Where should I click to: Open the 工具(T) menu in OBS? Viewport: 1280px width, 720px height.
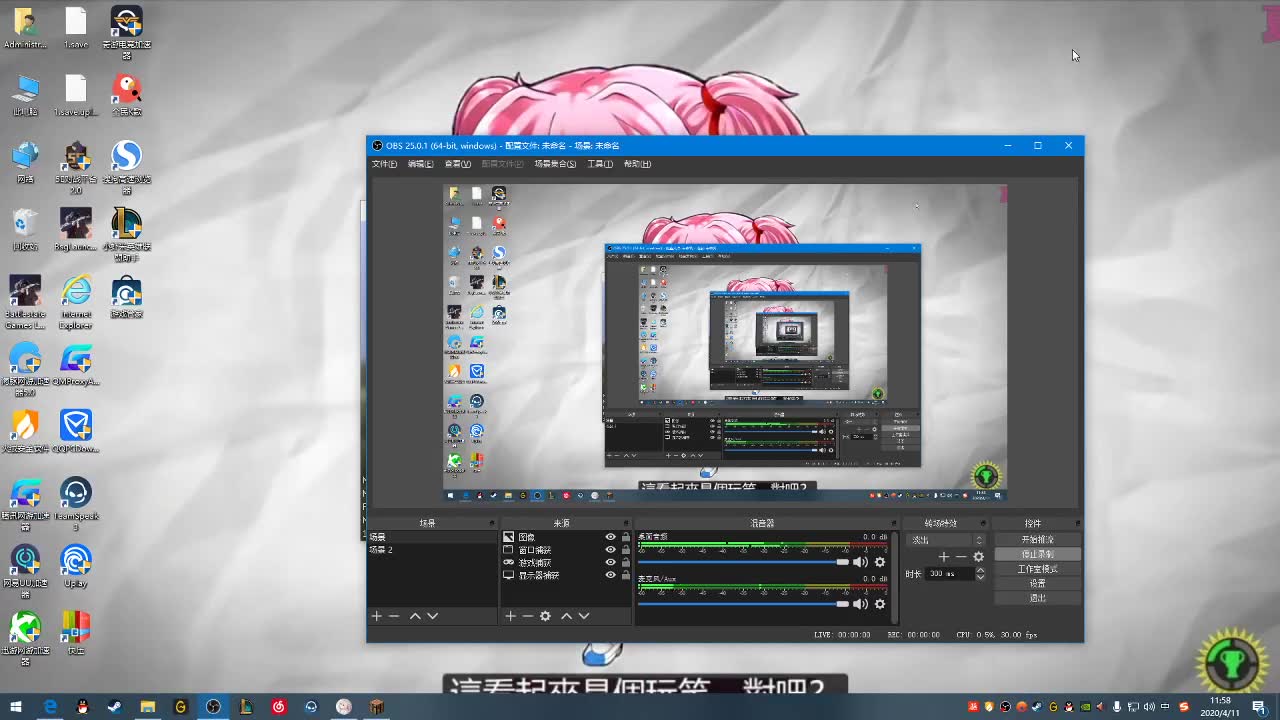[x=600, y=164]
